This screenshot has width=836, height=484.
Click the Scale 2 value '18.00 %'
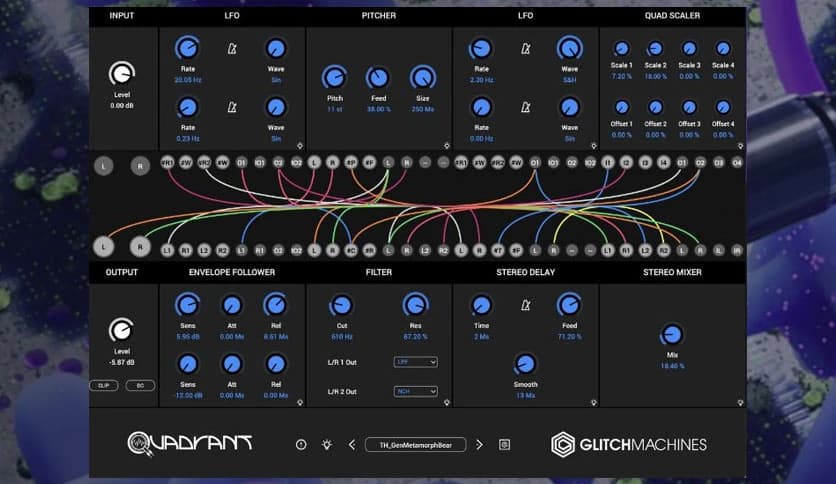coord(656,76)
